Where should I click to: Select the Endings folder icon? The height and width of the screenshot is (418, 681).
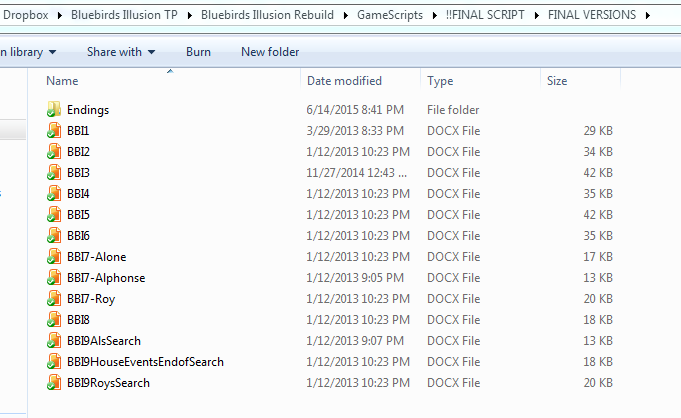click(54, 109)
